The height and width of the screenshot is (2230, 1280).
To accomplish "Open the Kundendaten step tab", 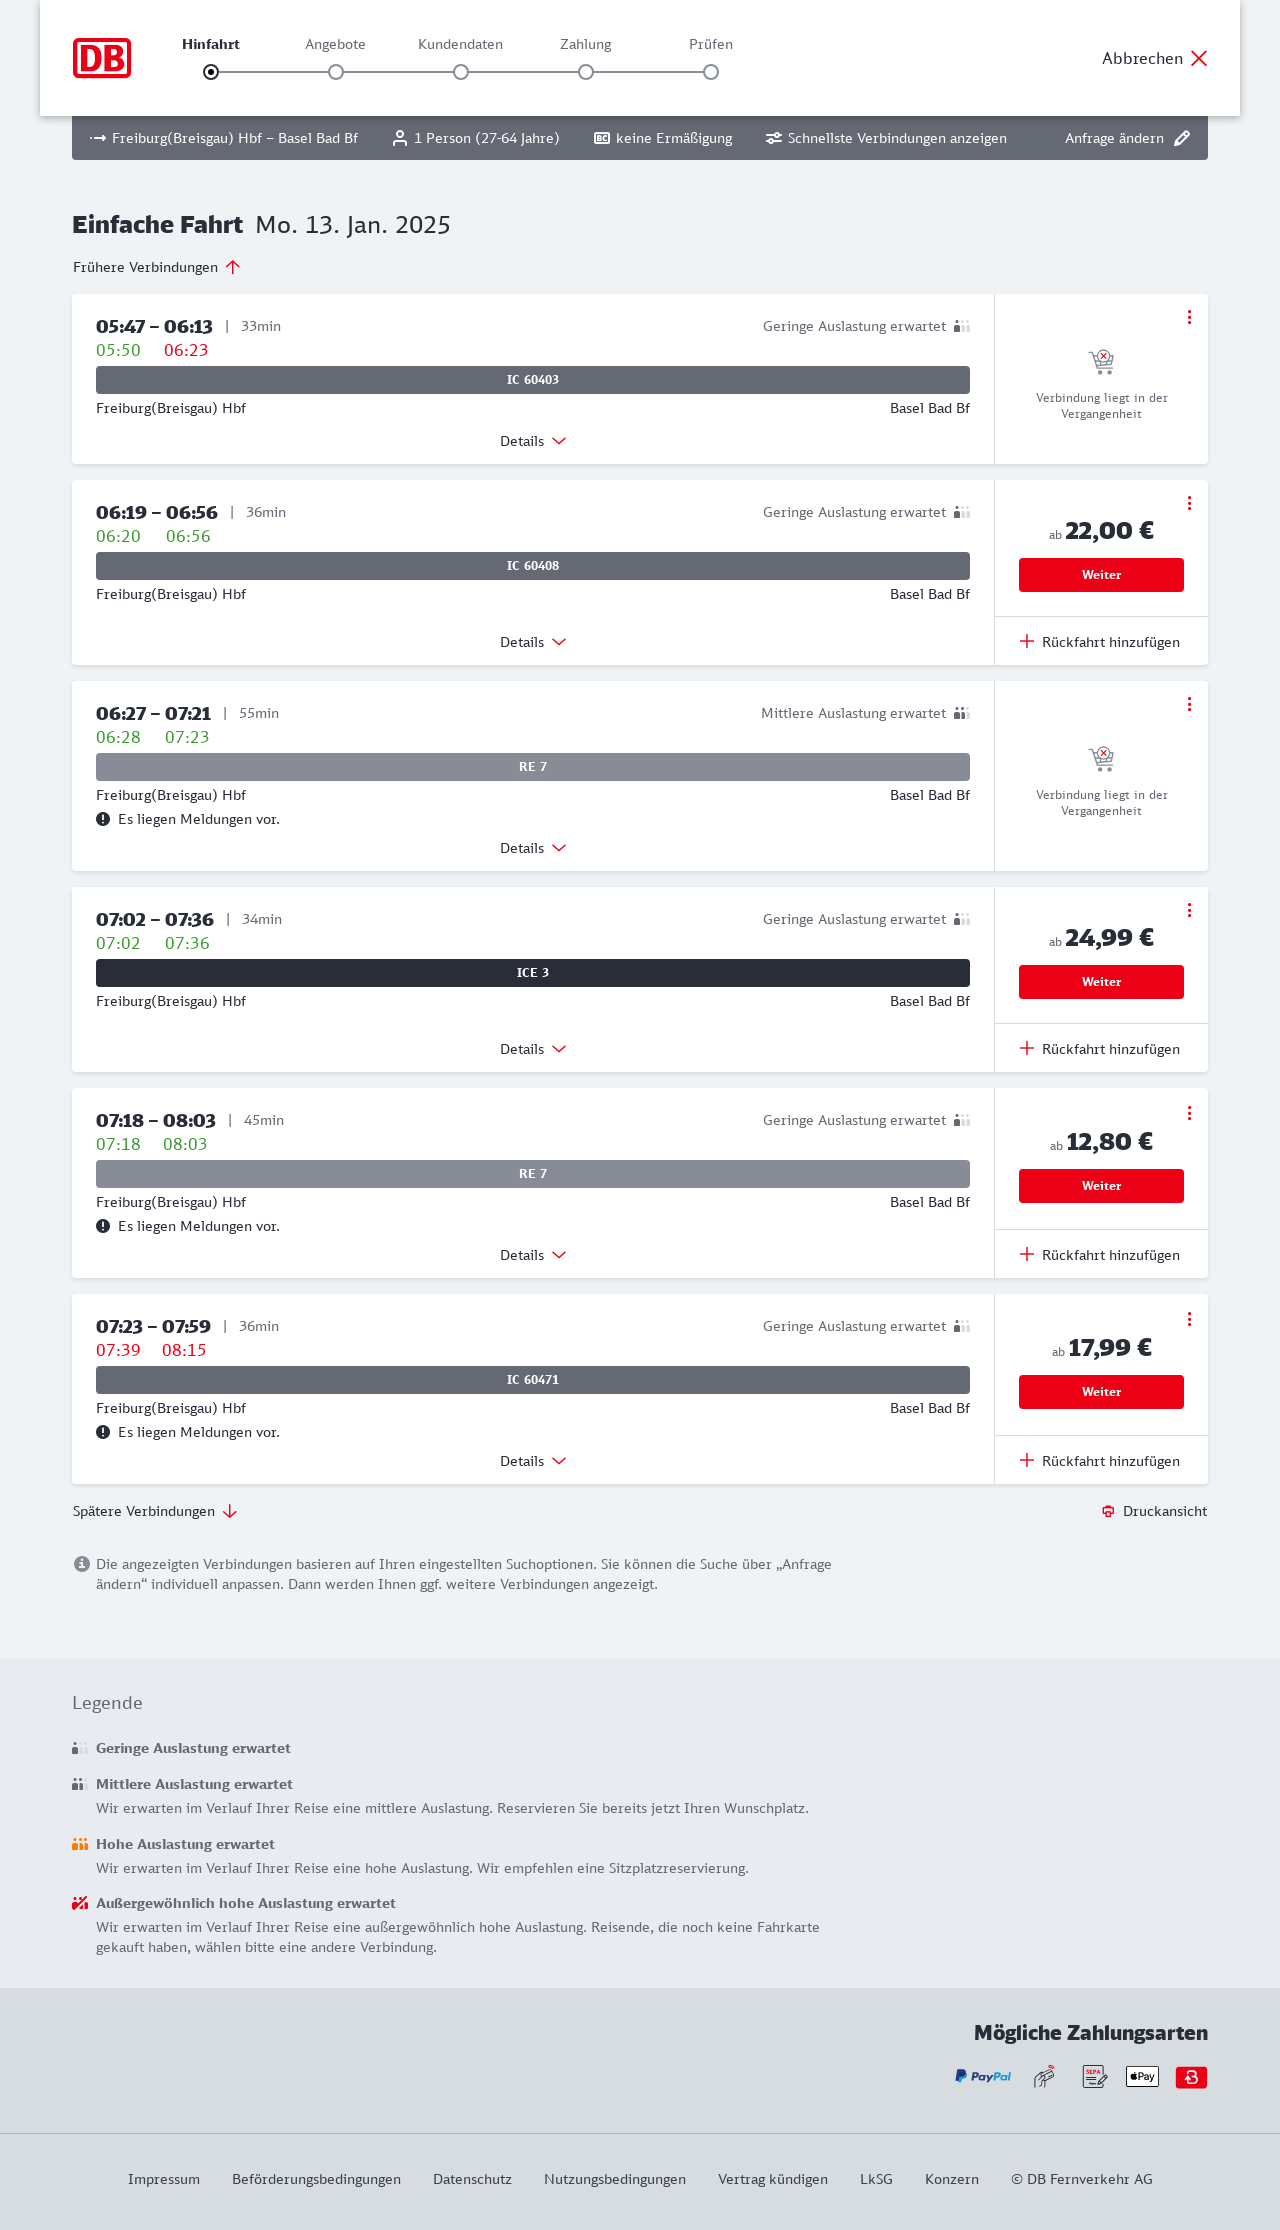I will coord(460,45).
